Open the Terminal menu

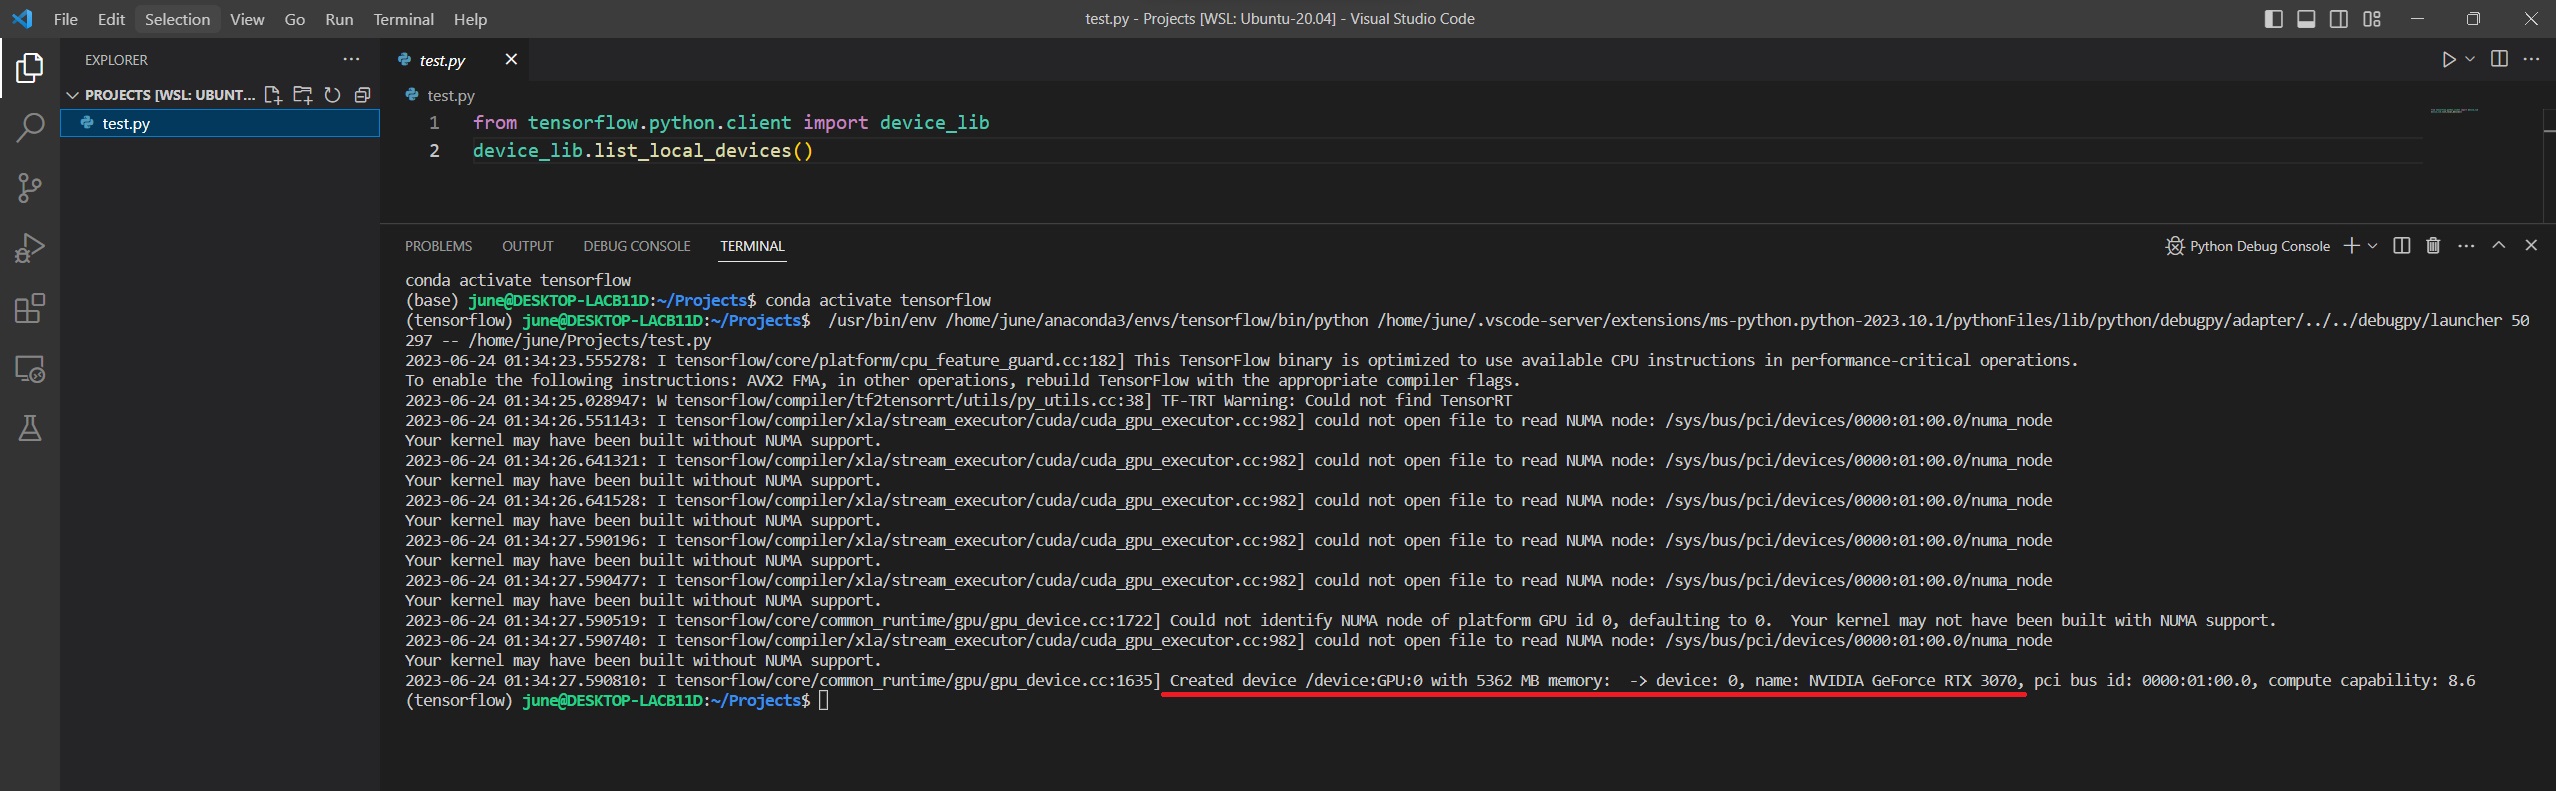coord(403,19)
